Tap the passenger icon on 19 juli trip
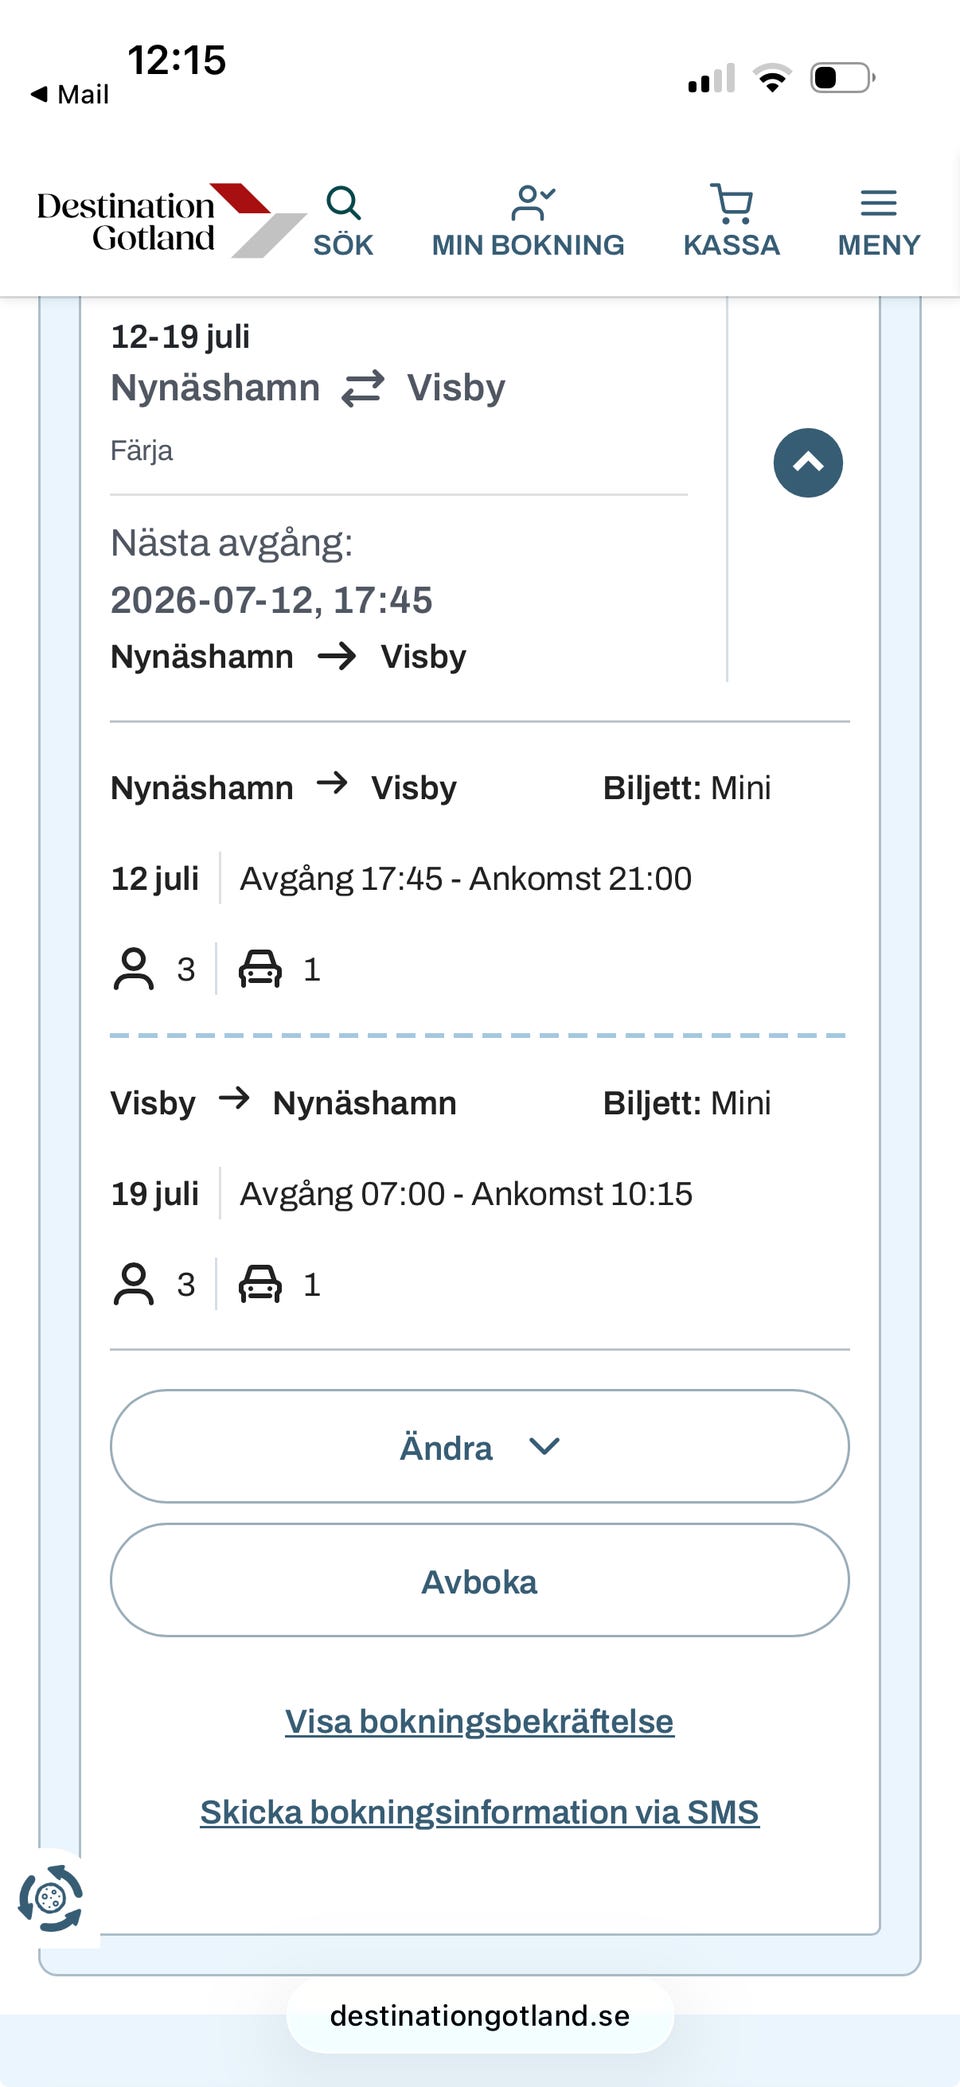This screenshot has width=960, height=2087. [133, 1284]
